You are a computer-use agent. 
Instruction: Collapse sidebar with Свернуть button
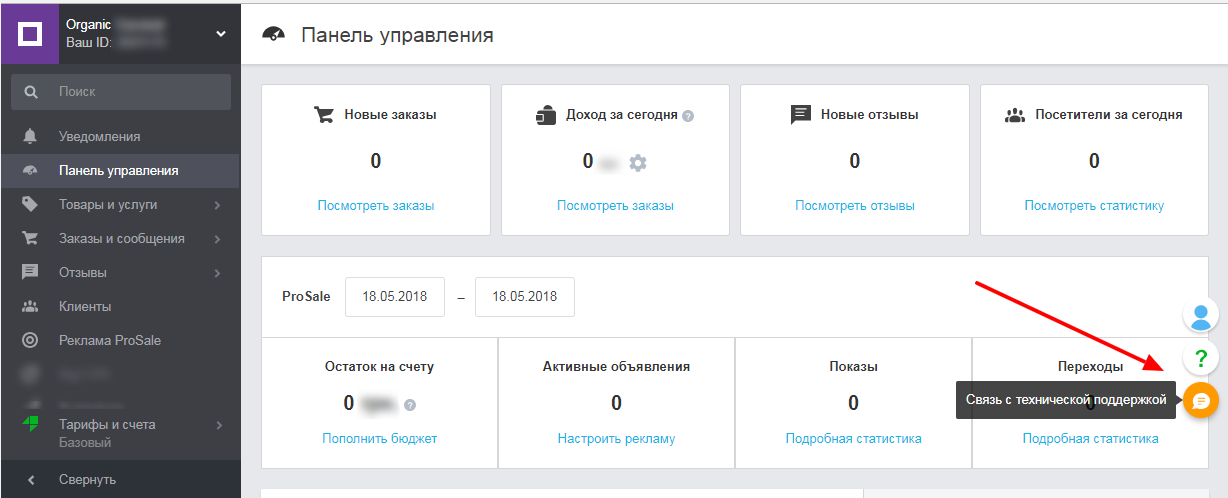(x=87, y=480)
